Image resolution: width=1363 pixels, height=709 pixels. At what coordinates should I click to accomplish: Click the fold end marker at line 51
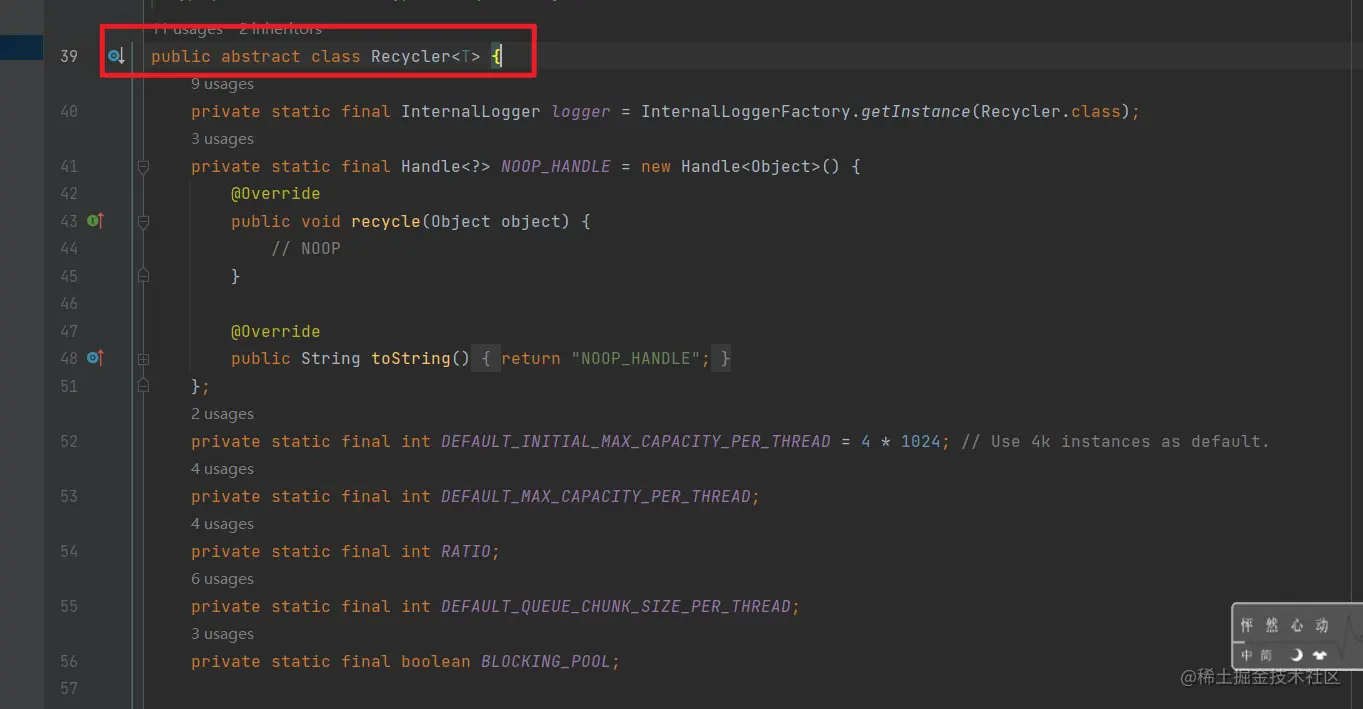tap(143, 386)
